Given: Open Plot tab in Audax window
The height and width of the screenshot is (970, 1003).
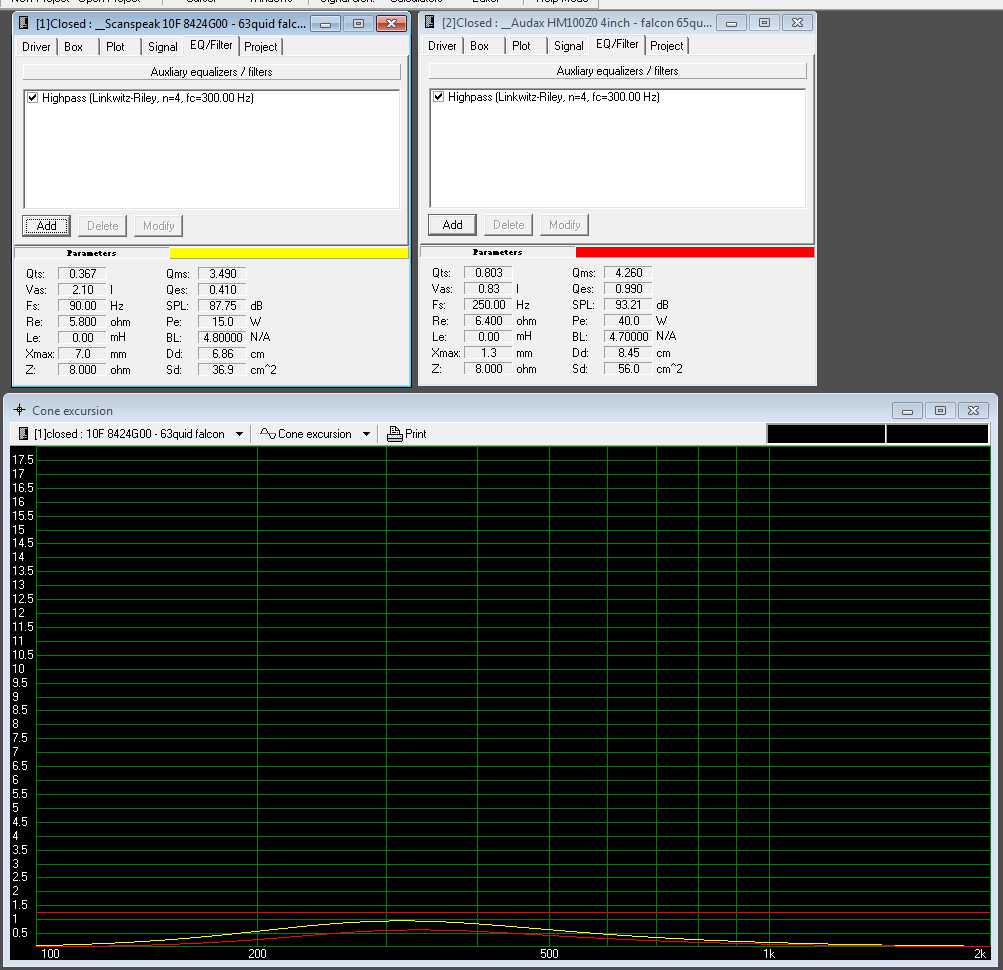Looking at the screenshot, I should [x=521, y=45].
